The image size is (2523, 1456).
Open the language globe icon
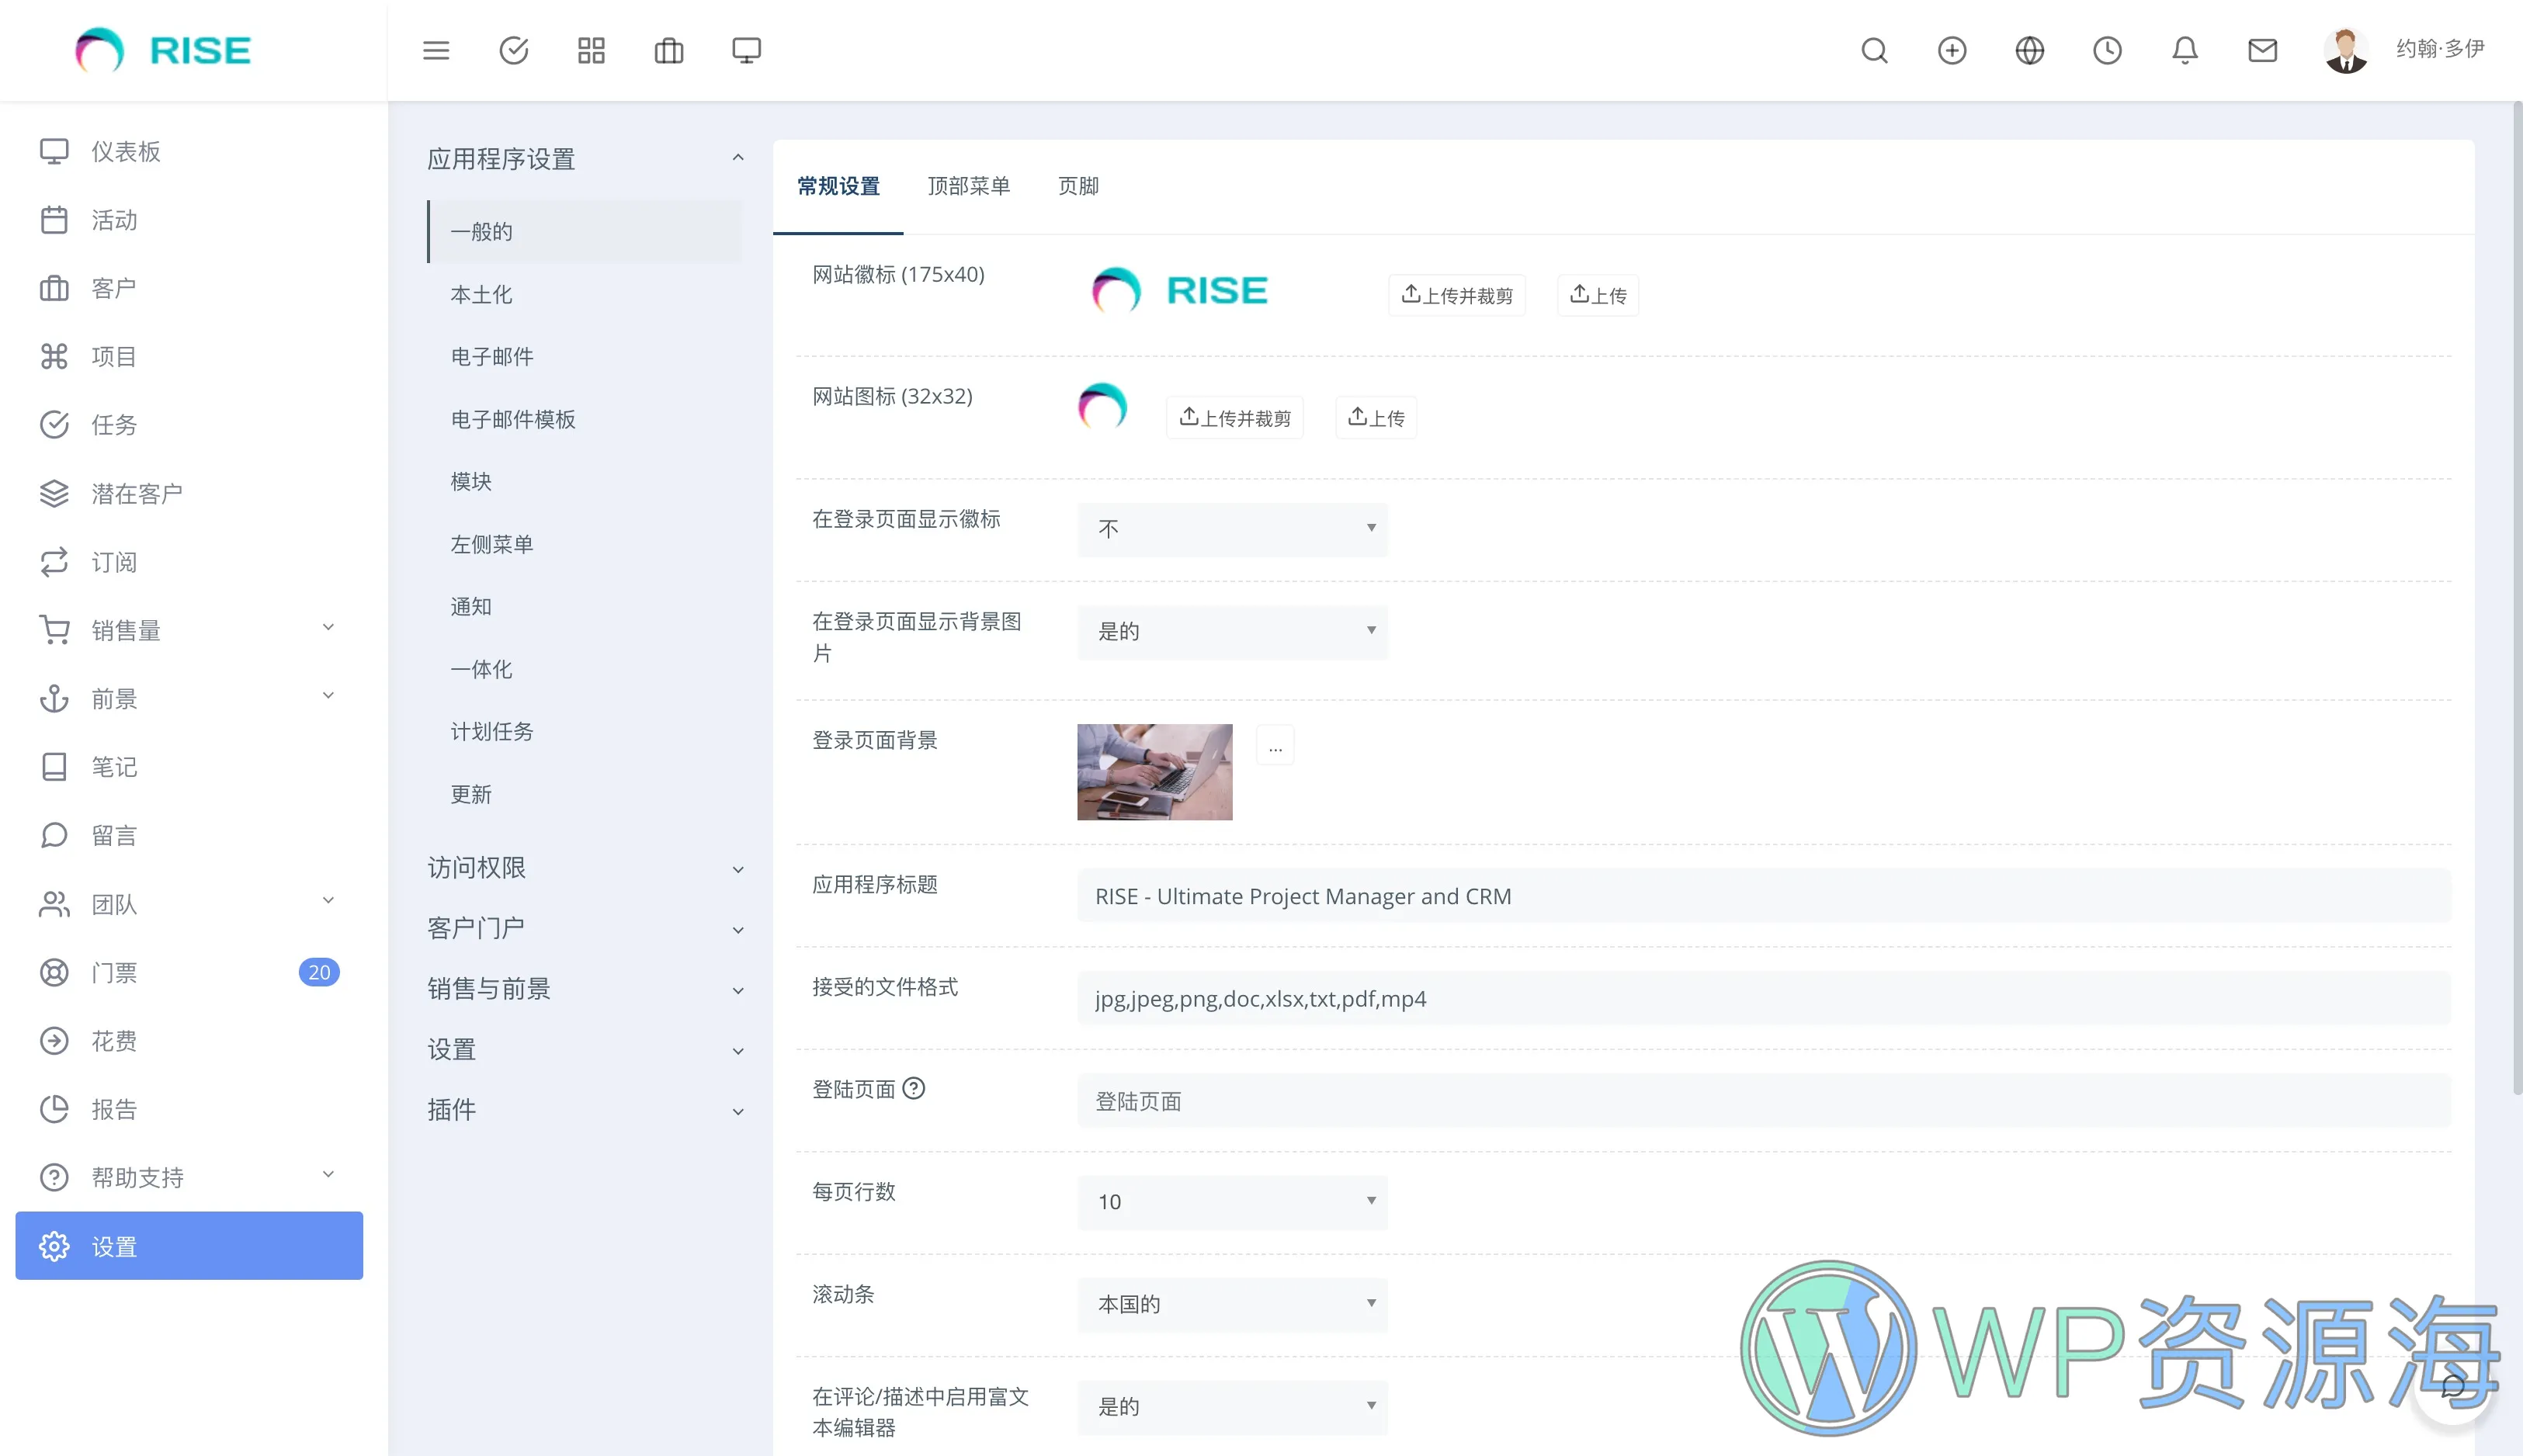click(x=2030, y=50)
